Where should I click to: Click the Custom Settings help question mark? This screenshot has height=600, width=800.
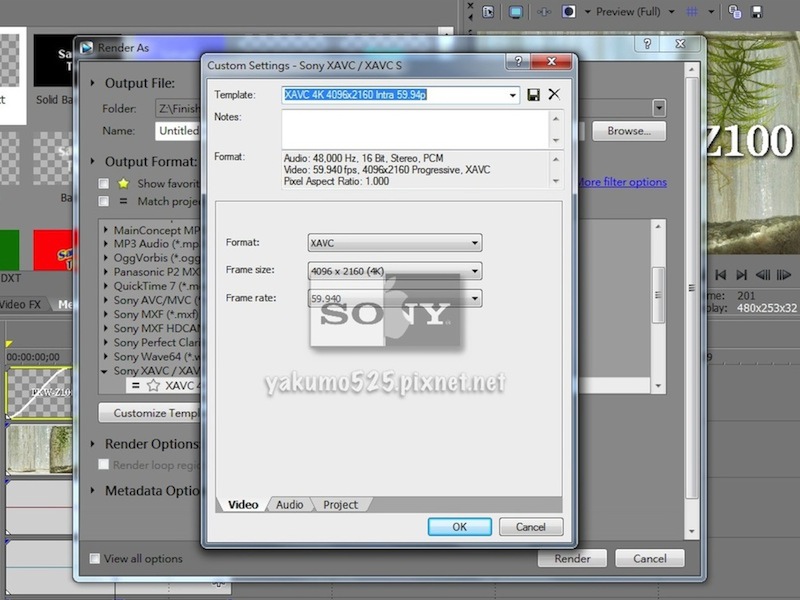pyautogui.click(x=518, y=62)
